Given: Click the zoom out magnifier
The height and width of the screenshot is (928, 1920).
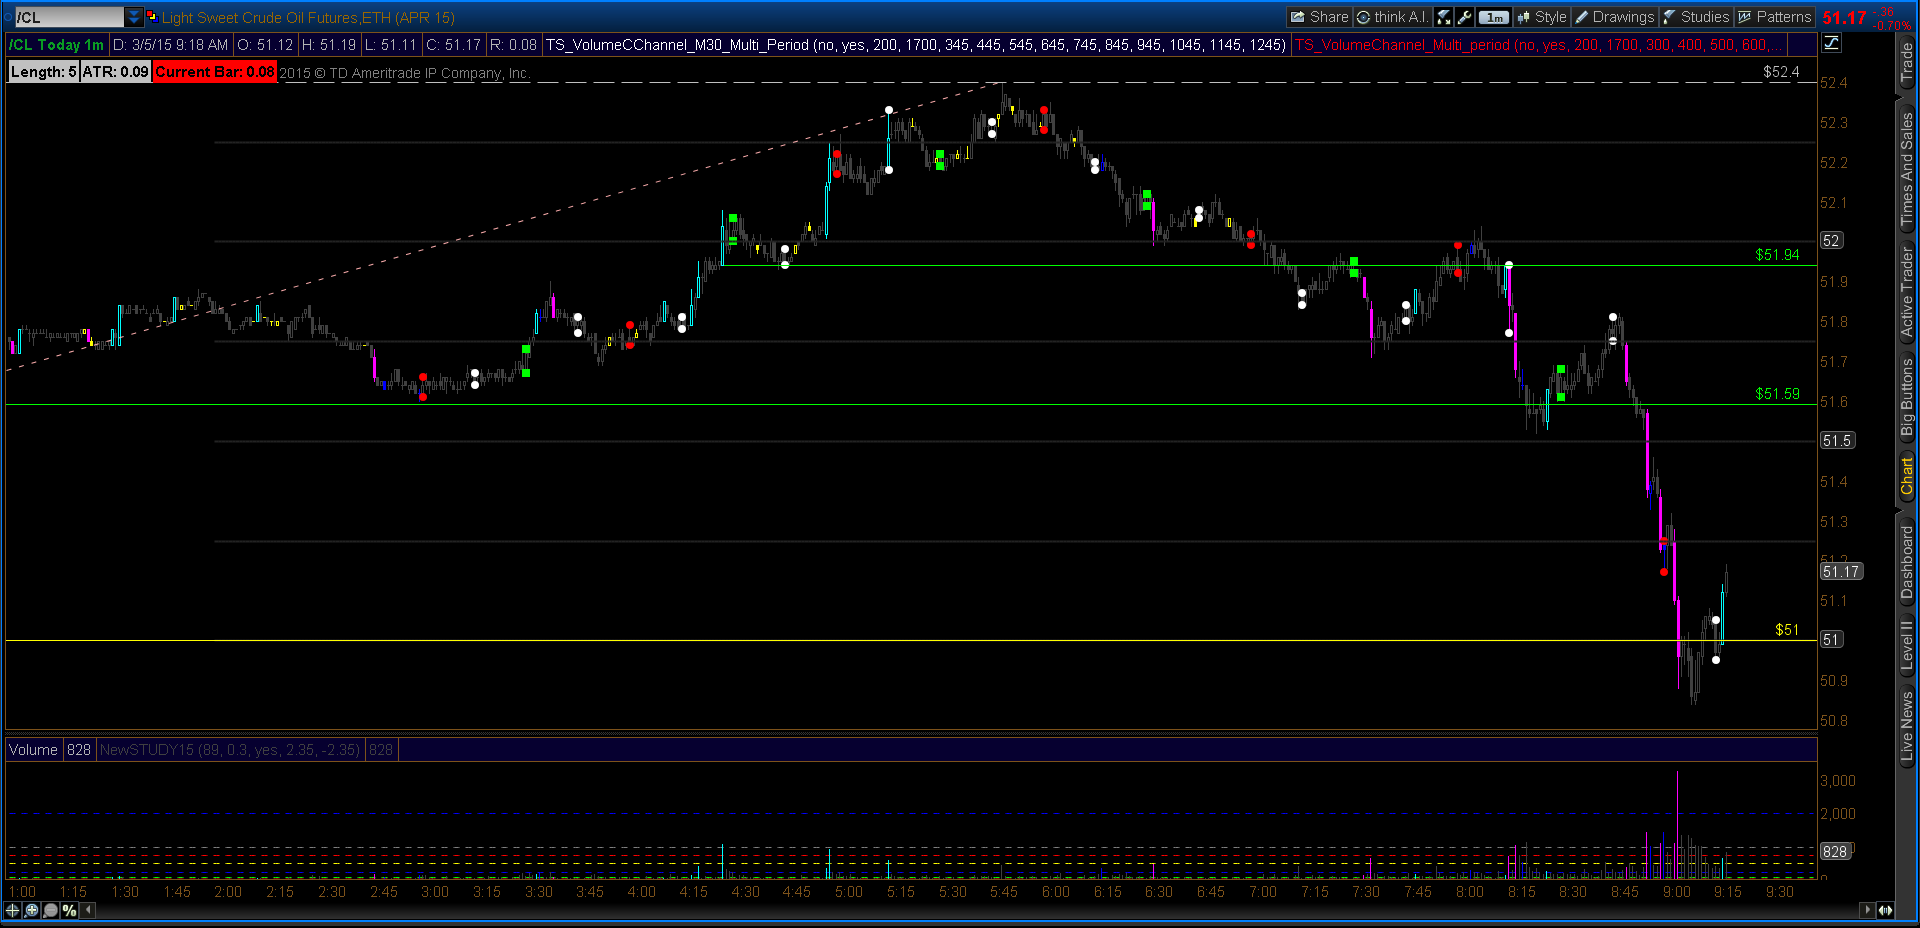Looking at the screenshot, I should [51, 910].
